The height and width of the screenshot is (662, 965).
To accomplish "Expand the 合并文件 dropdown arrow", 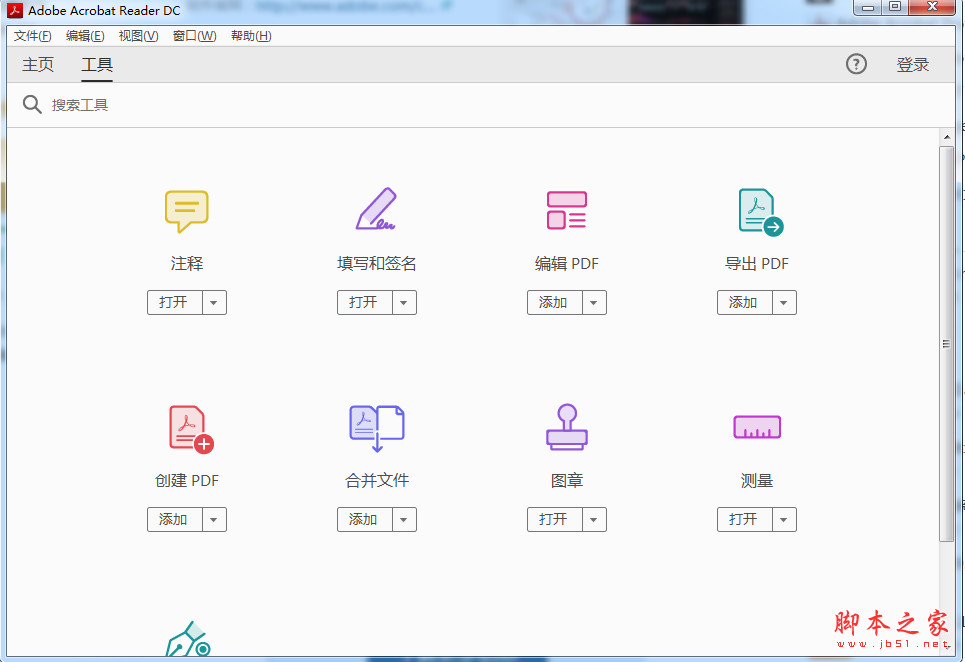I will (x=404, y=520).
